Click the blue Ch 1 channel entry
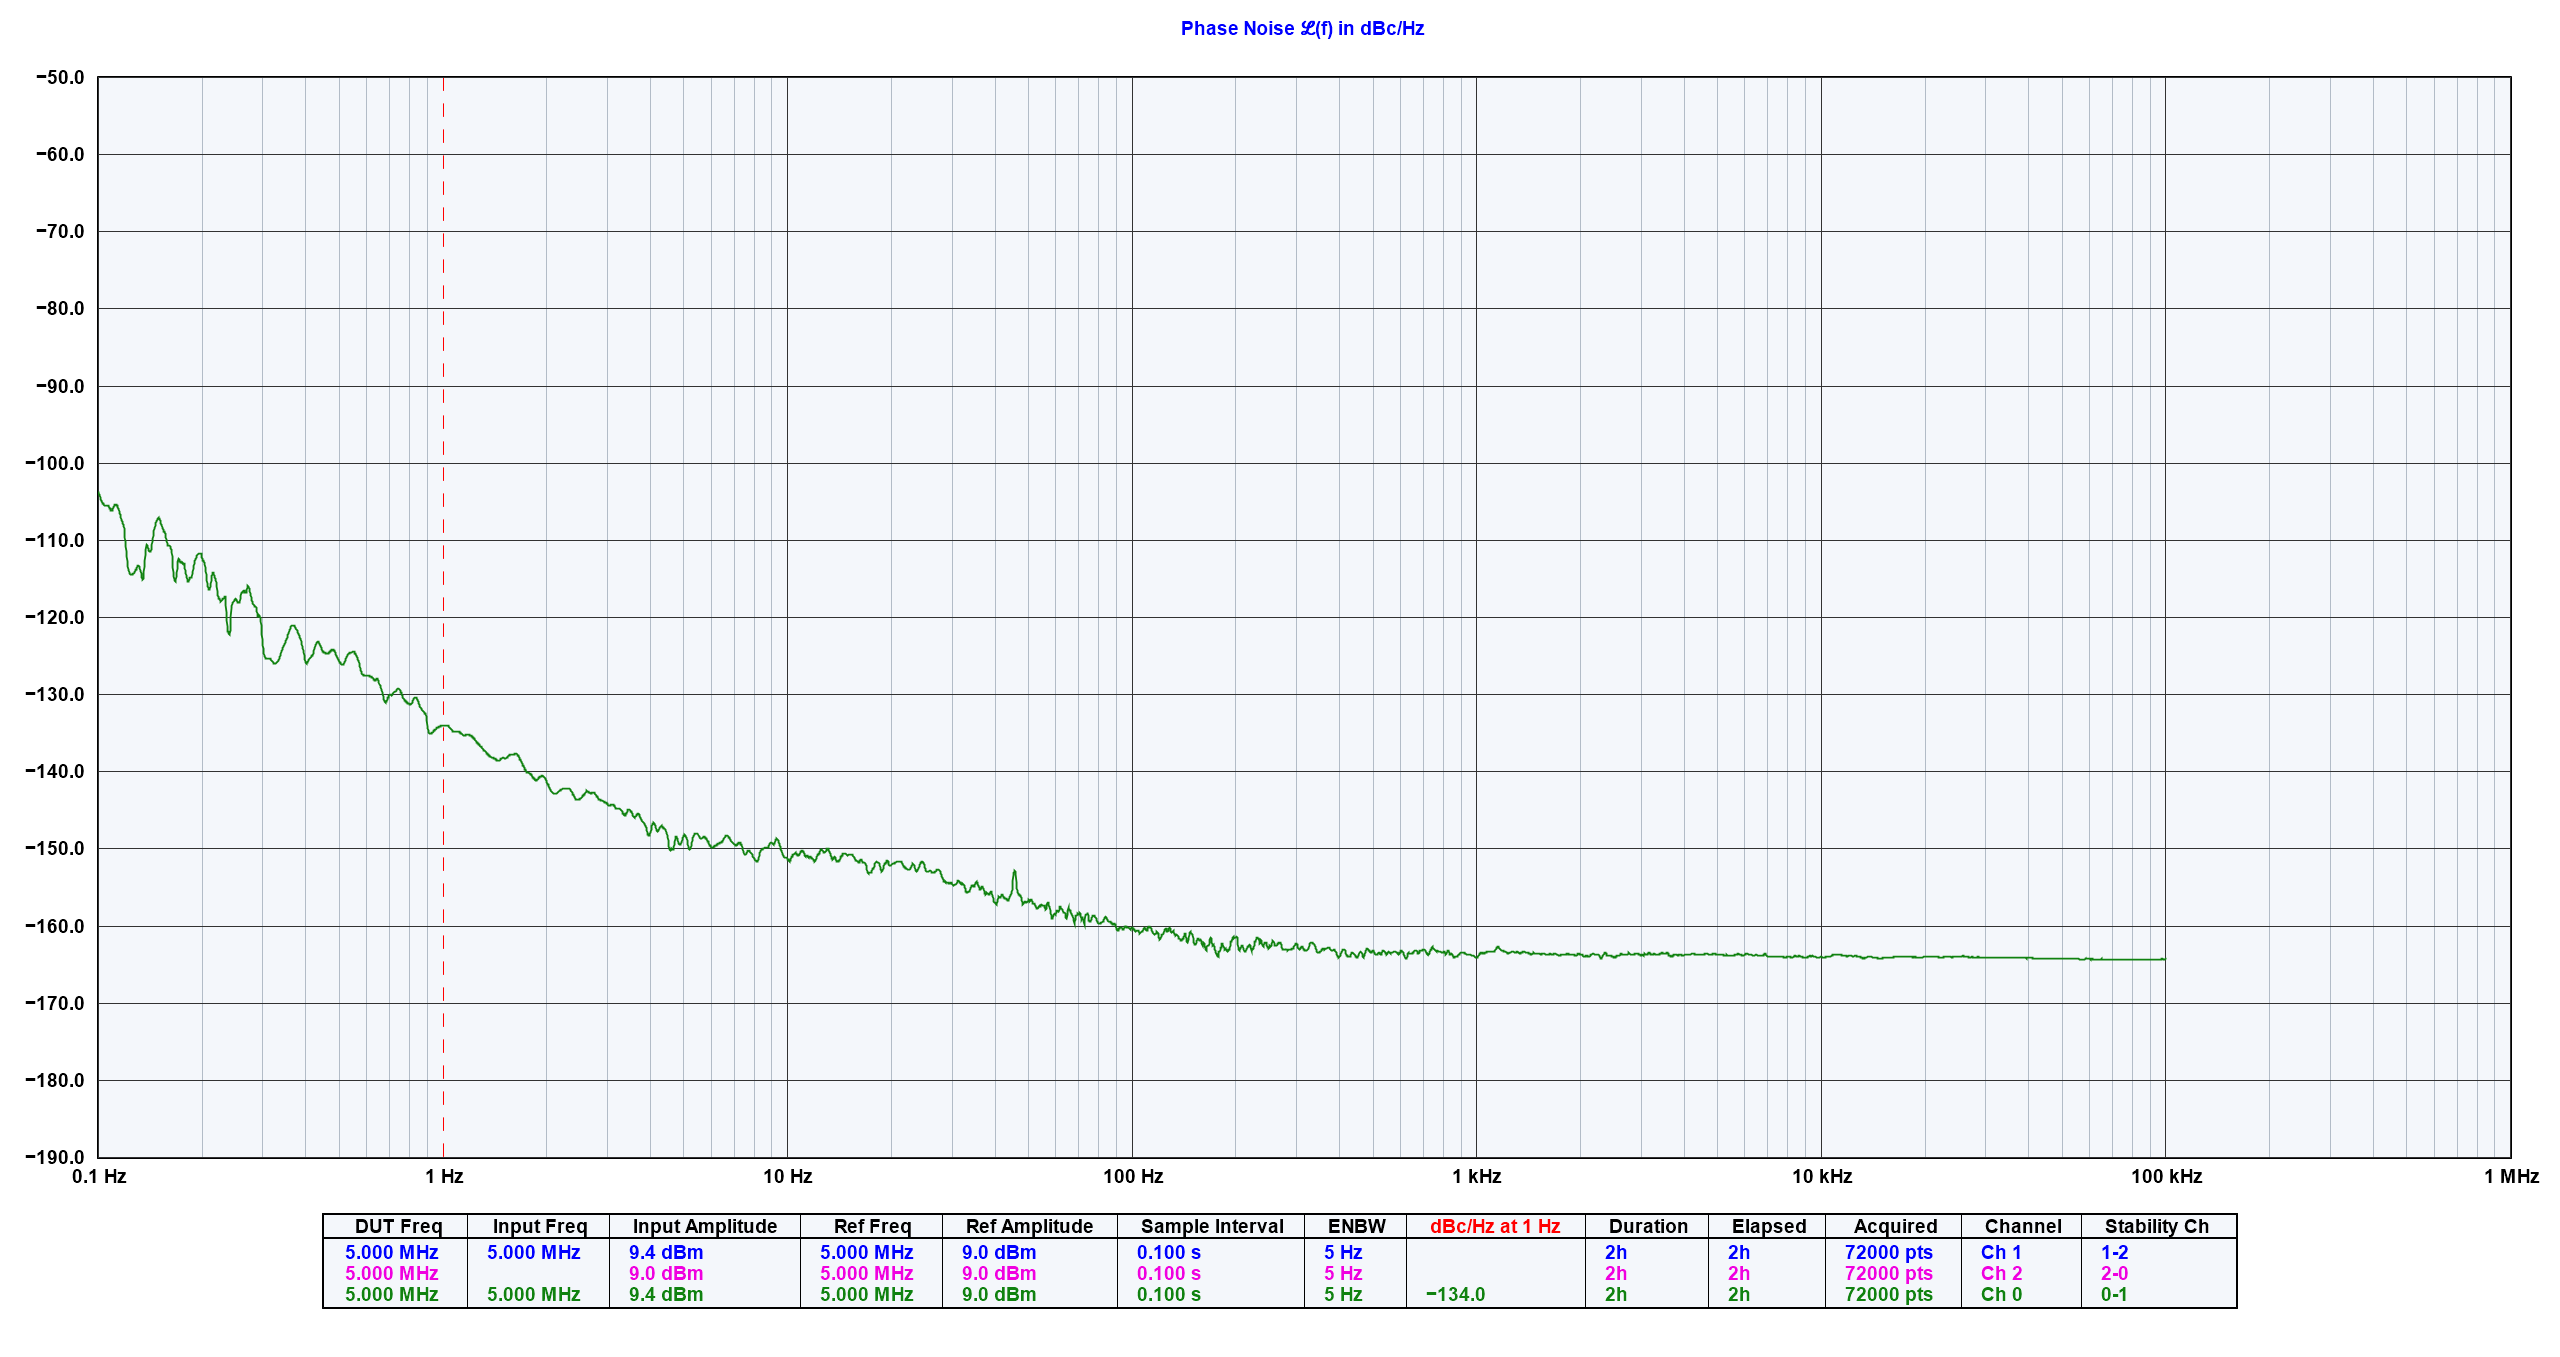The height and width of the screenshot is (1357, 2560). click(x=2000, y=1252)
